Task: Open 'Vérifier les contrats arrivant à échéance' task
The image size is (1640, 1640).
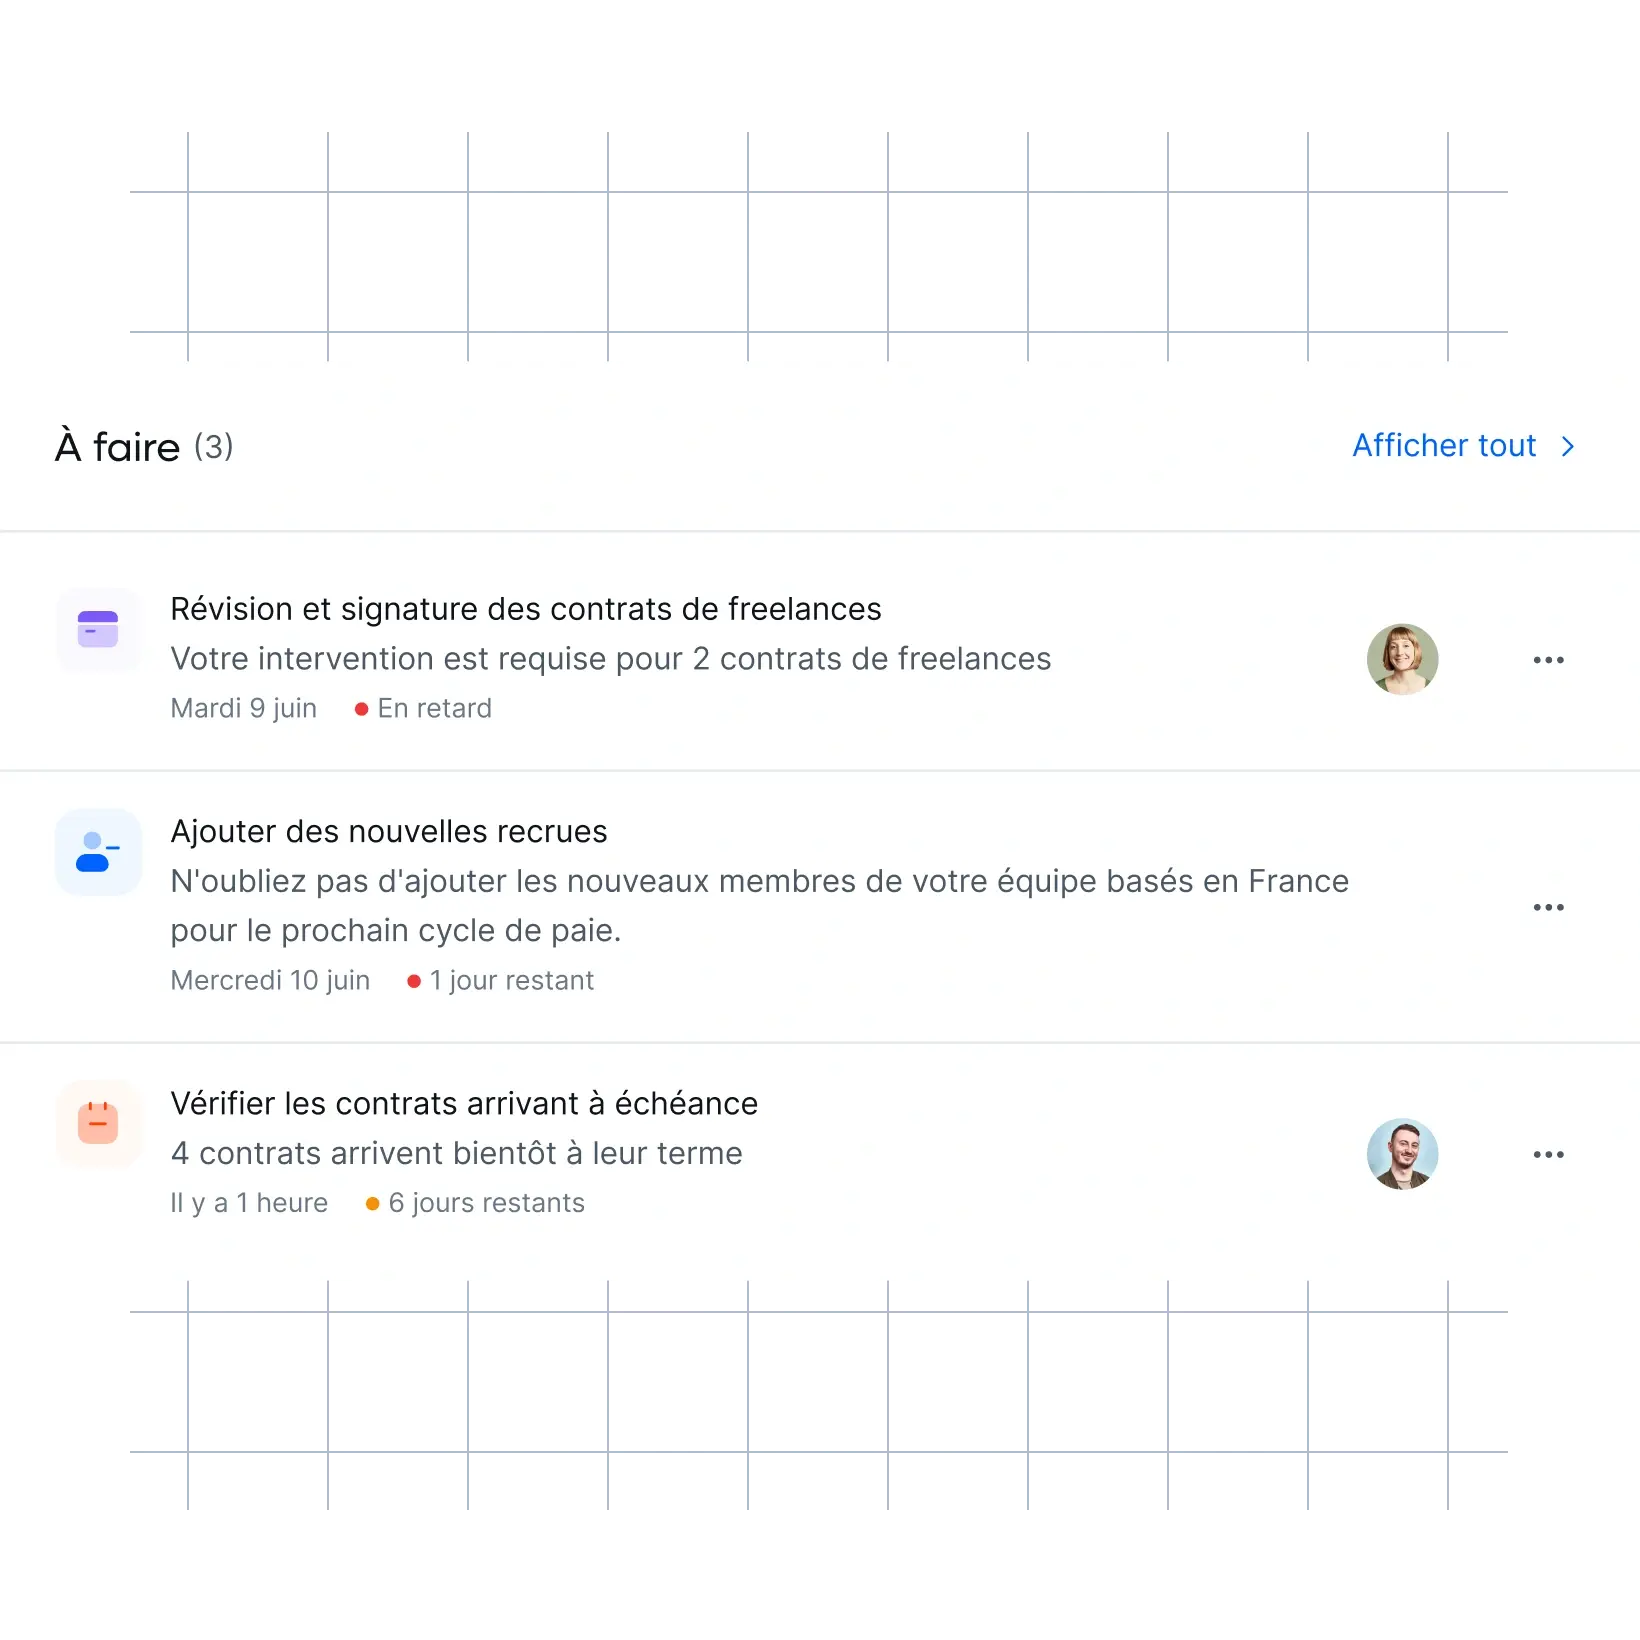Action: 464,1104
